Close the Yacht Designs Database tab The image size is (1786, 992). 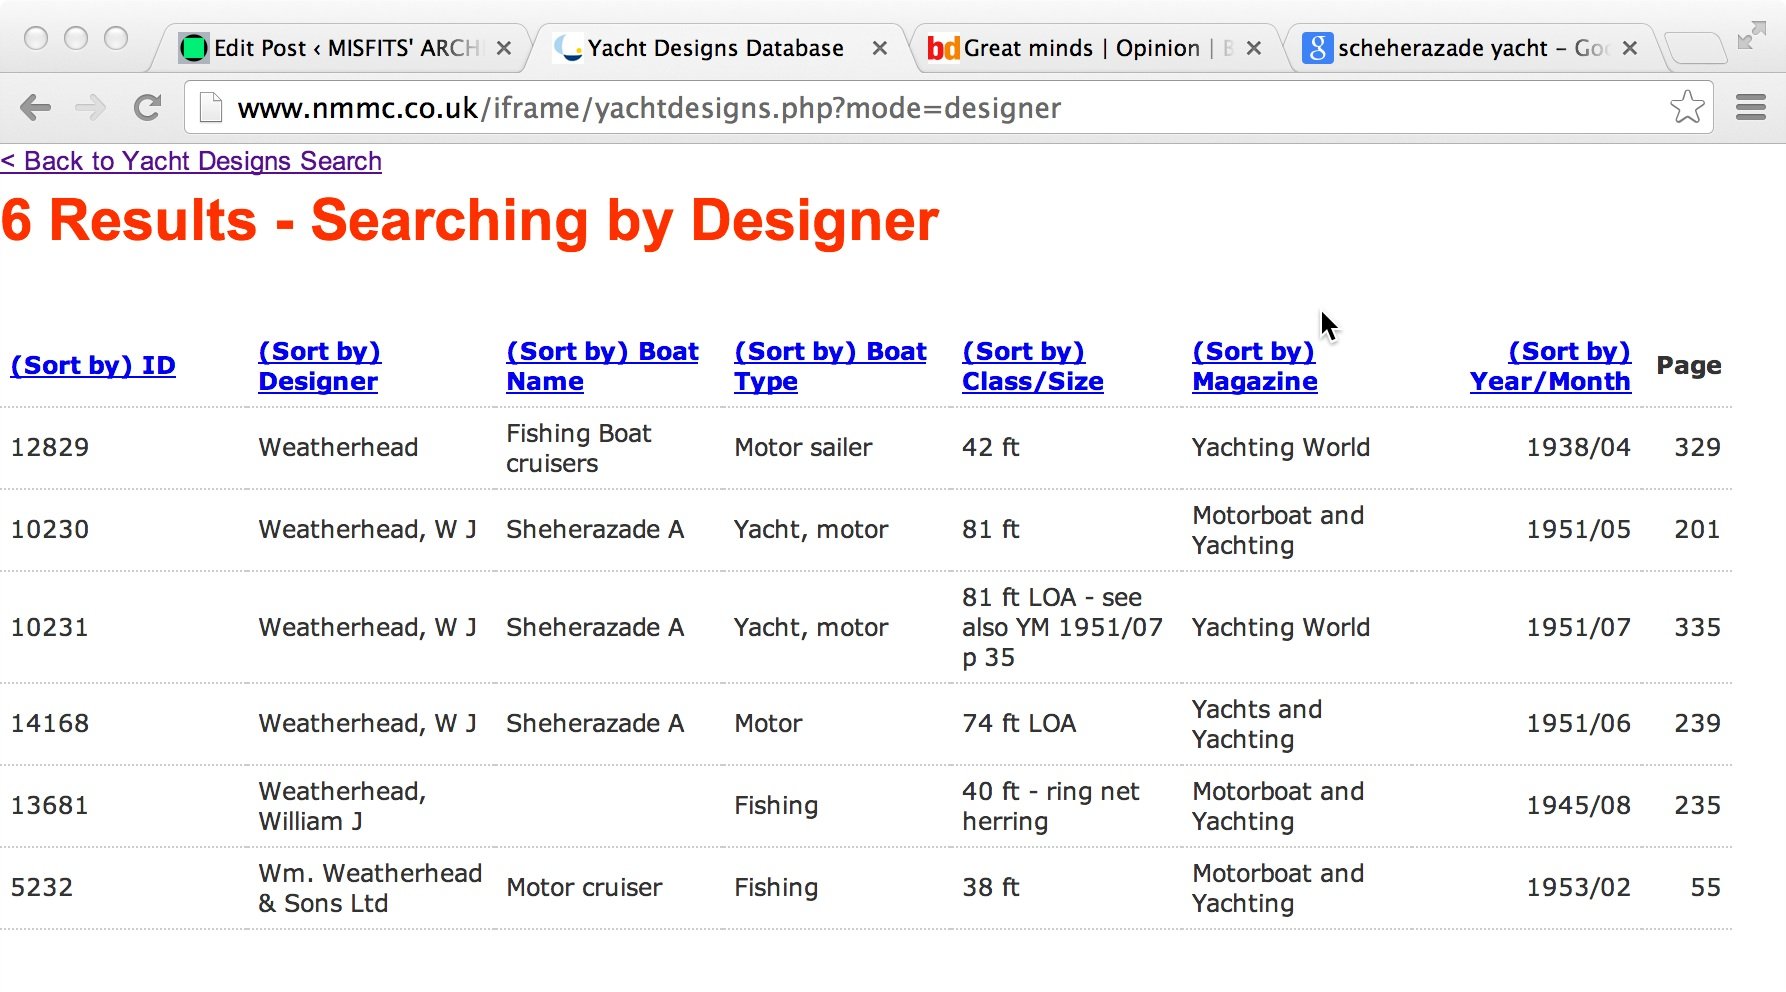pos(879,48)
